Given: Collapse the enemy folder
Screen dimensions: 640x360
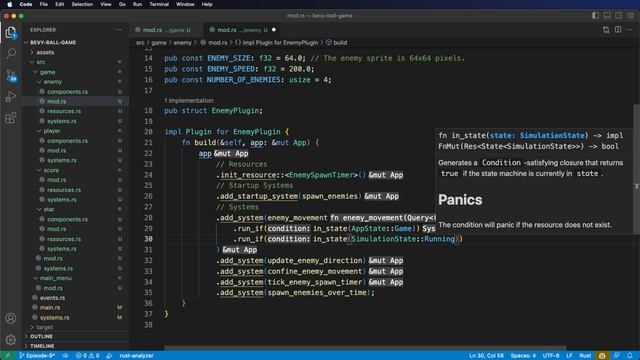Looking at the screenshot, I should click(x=53, y=82).
